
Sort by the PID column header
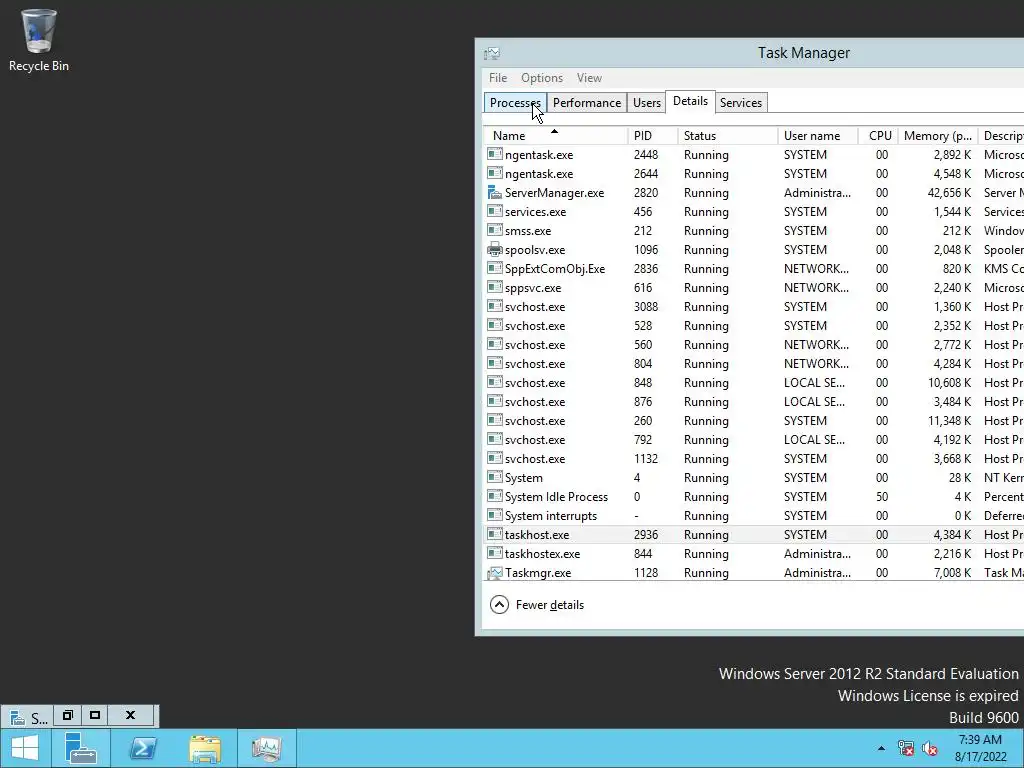(x=651, y=136)
